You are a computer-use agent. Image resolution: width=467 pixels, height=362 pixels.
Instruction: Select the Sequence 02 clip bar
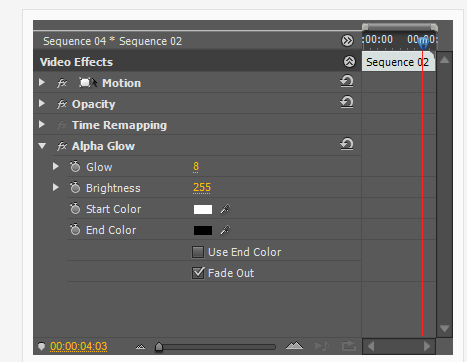pos(398,62)
